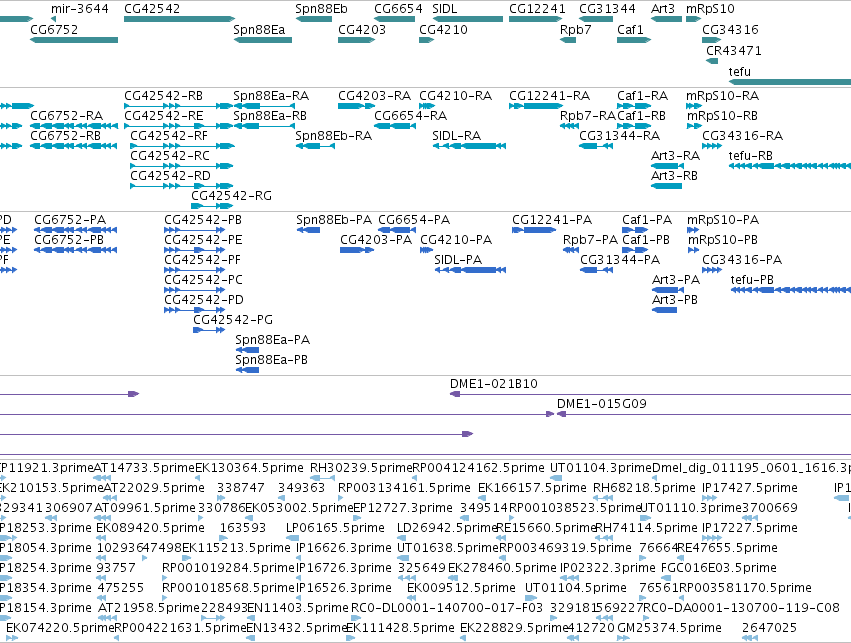Screen dimensions: 851x643
Task: Click the "CG6752-RB" transcript label
Action: click(66, 136)
